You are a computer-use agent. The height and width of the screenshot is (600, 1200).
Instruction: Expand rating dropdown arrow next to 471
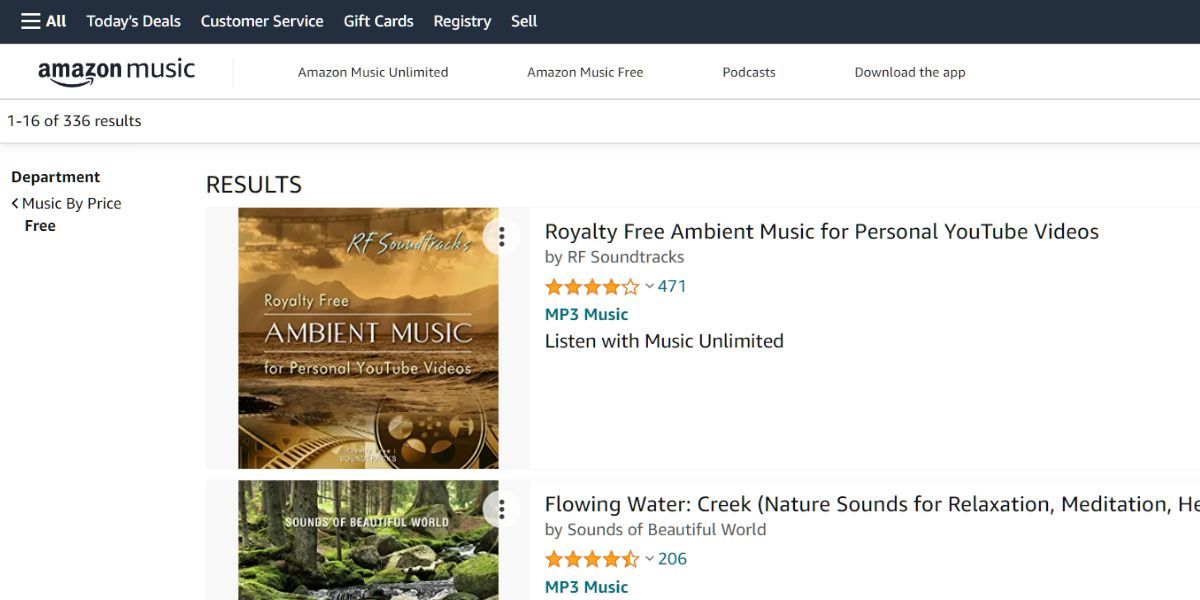[649, 287]
